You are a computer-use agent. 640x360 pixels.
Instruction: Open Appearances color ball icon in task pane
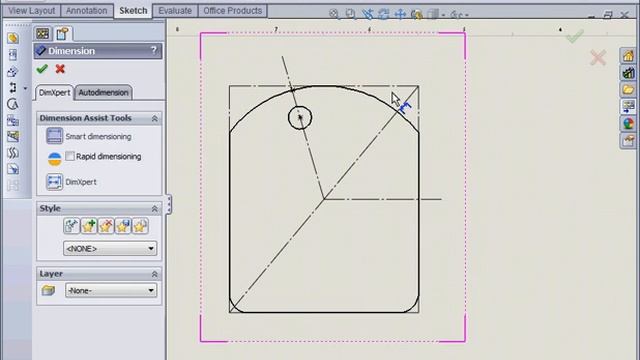(628, 123)
